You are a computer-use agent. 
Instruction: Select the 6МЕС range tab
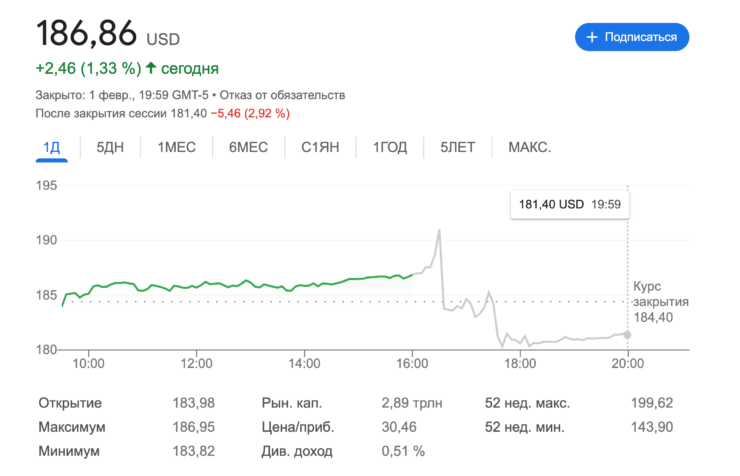(x=248, y=147)
